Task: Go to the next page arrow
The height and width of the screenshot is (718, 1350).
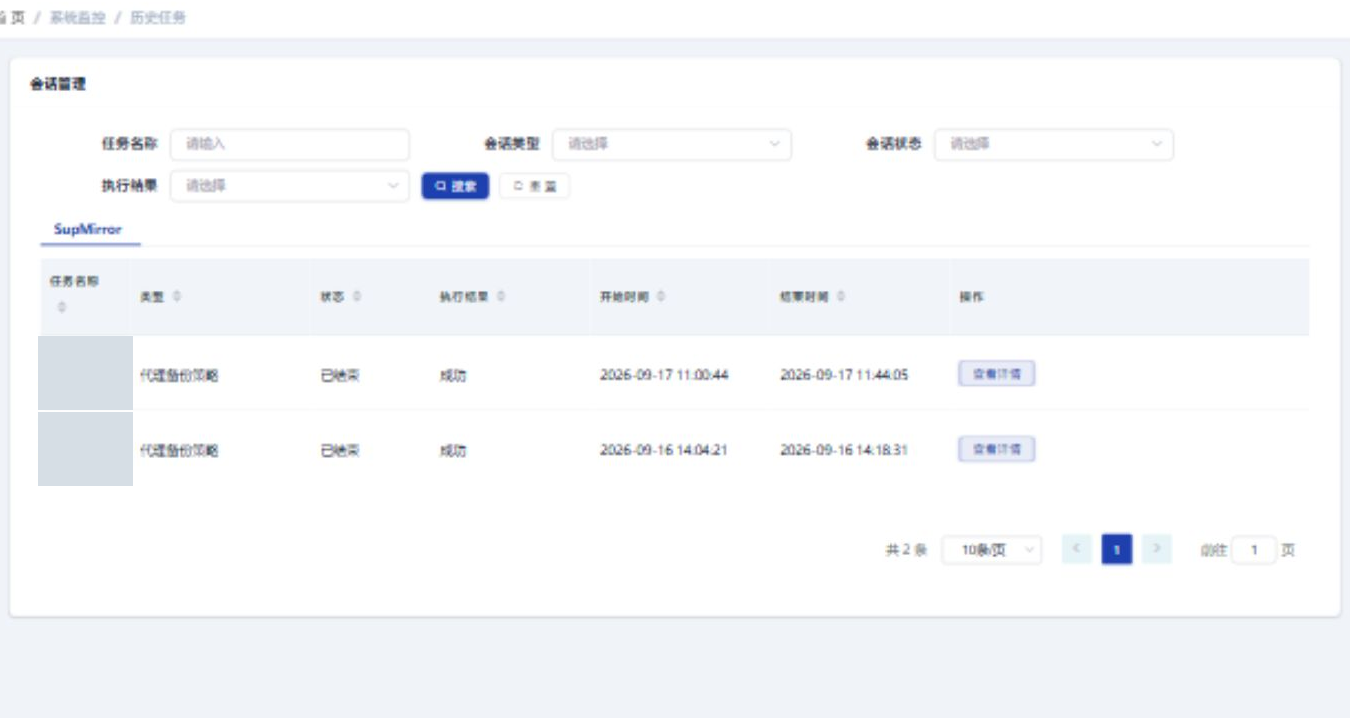Action: (1156, 549)
